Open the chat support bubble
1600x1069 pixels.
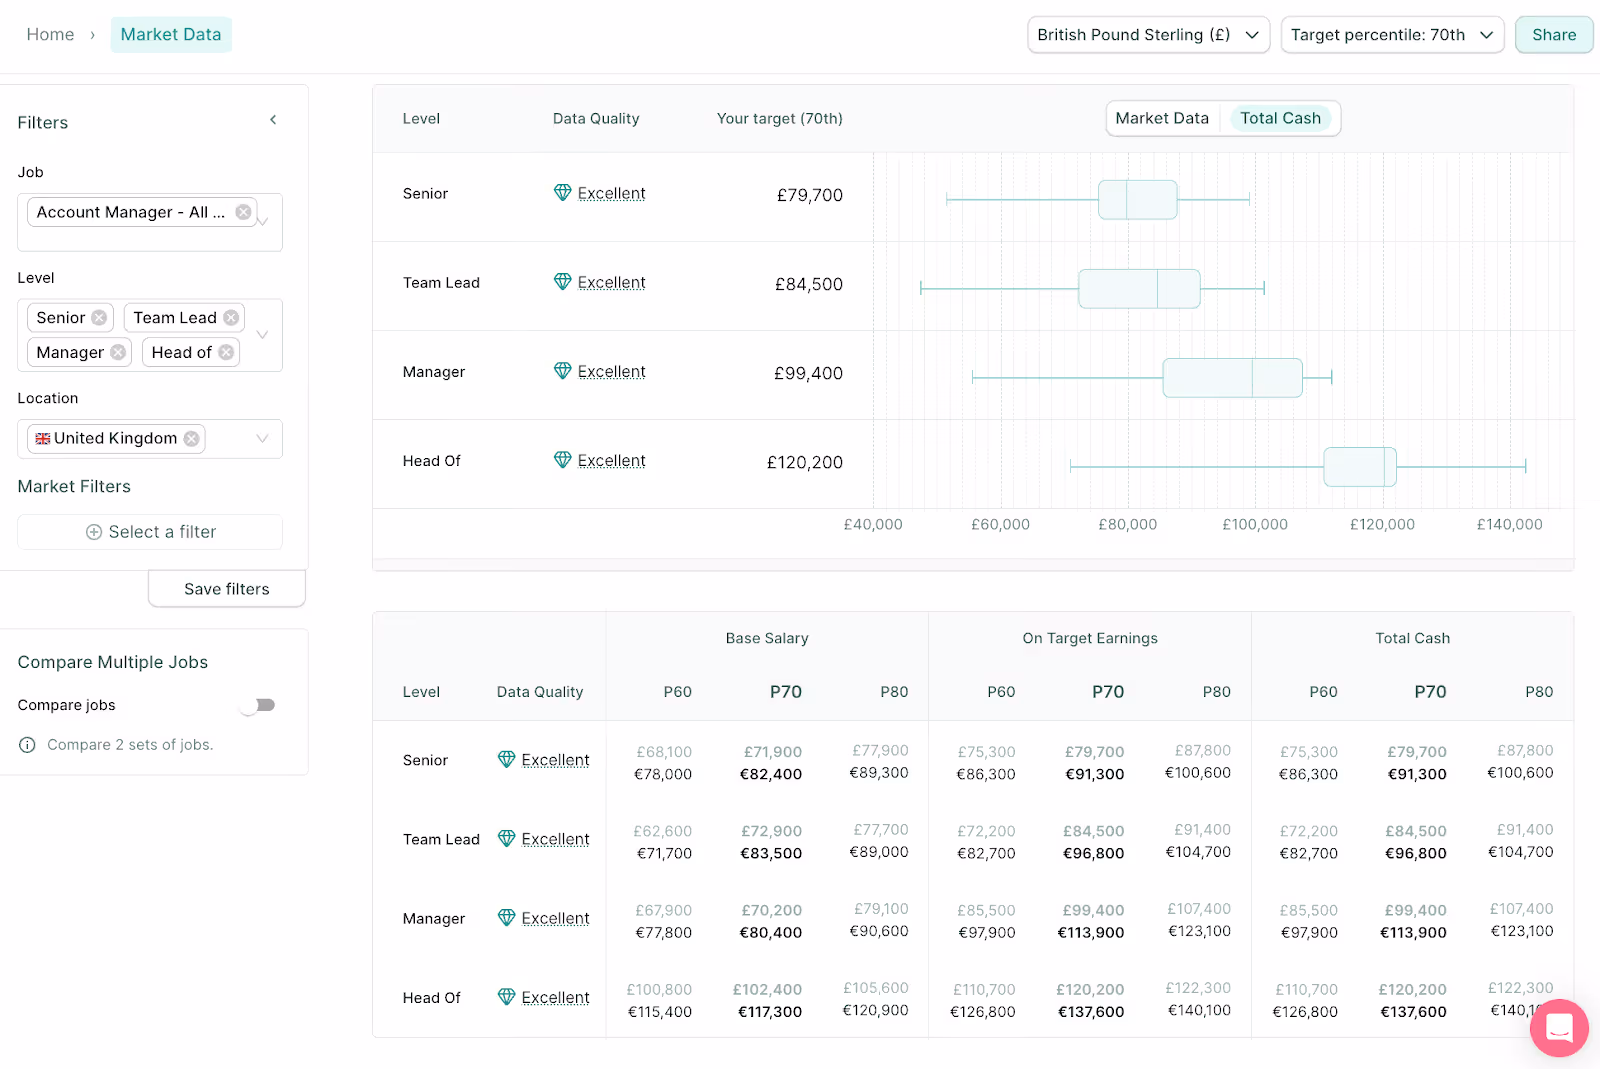[x=1558, y=1028]
